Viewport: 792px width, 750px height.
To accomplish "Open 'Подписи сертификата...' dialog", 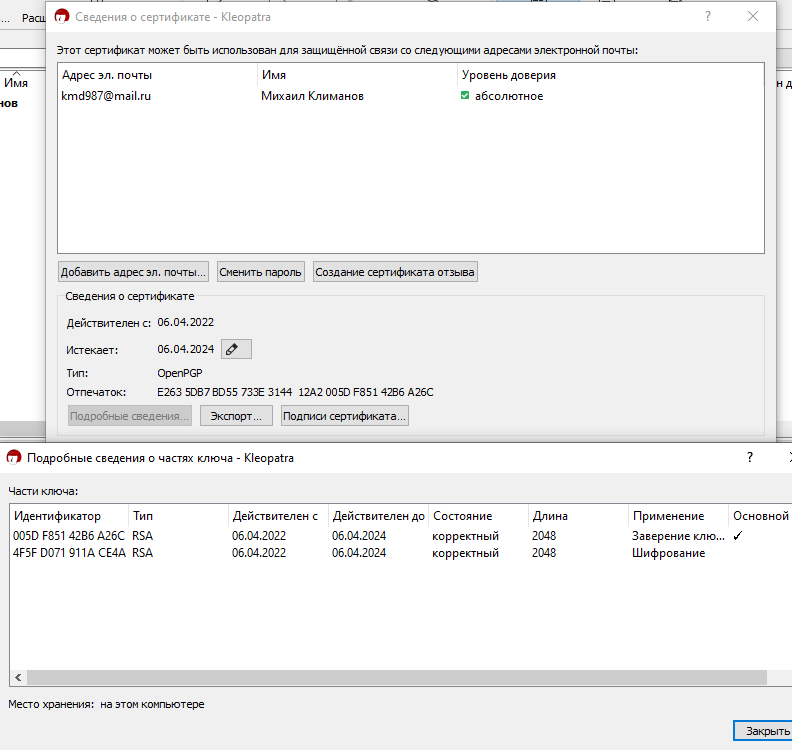I will [344, 416].
